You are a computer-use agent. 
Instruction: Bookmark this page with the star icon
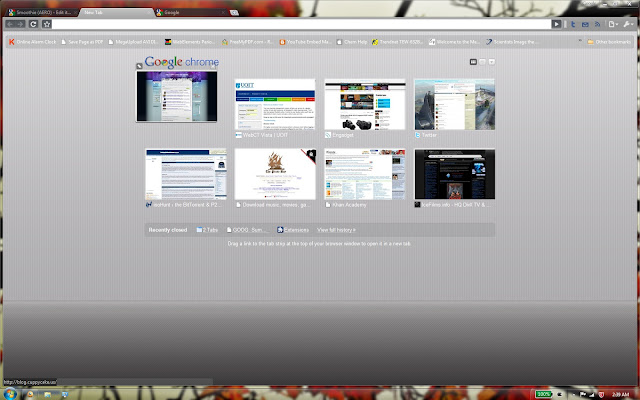(47, 24)
